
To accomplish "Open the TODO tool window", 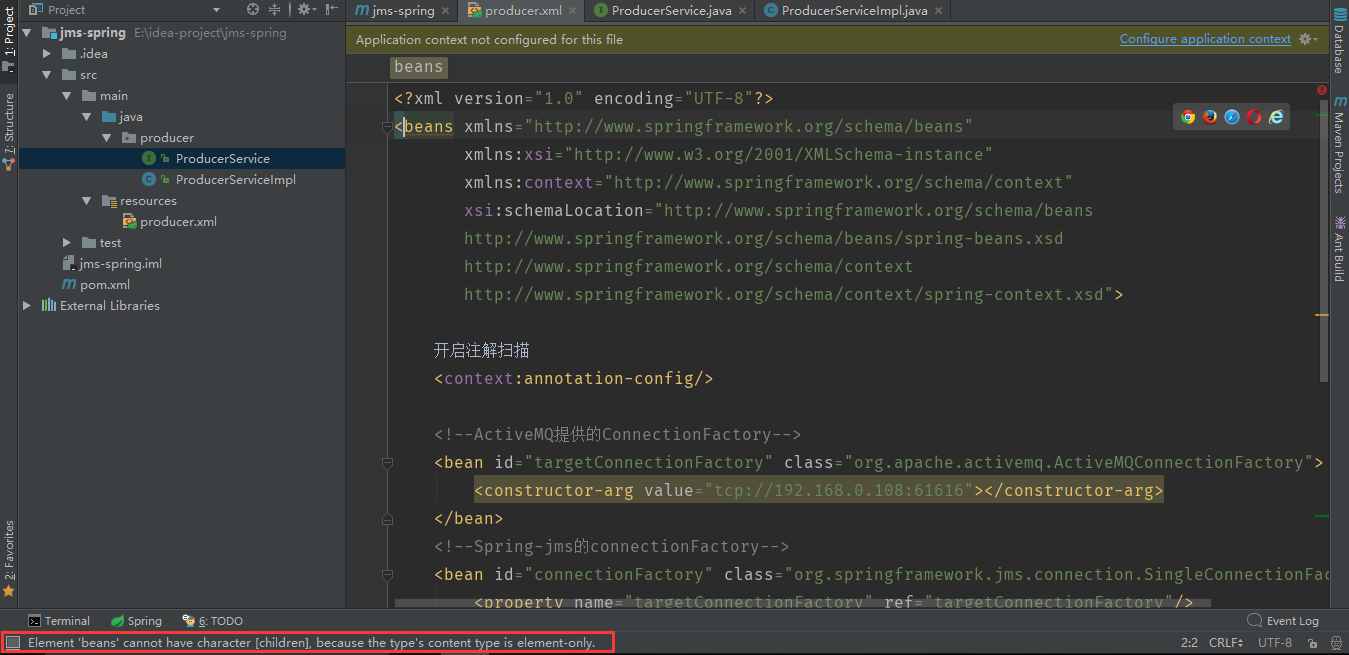I will (x=212, y=621).
